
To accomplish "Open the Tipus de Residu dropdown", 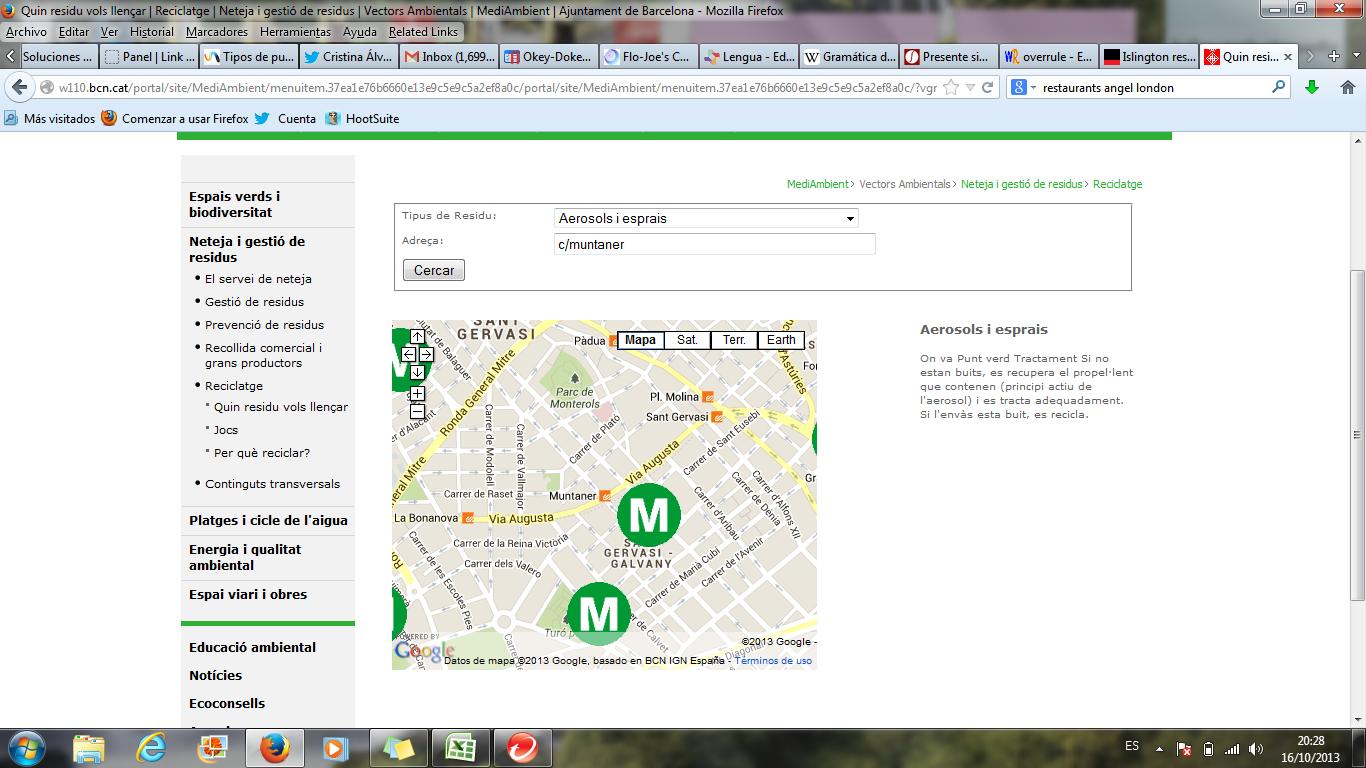I will click(706, 218).
